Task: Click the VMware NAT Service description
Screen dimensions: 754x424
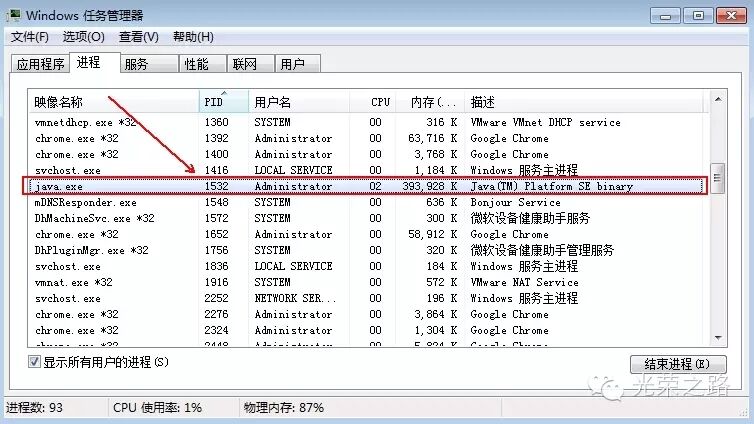Action: [524, 282]
